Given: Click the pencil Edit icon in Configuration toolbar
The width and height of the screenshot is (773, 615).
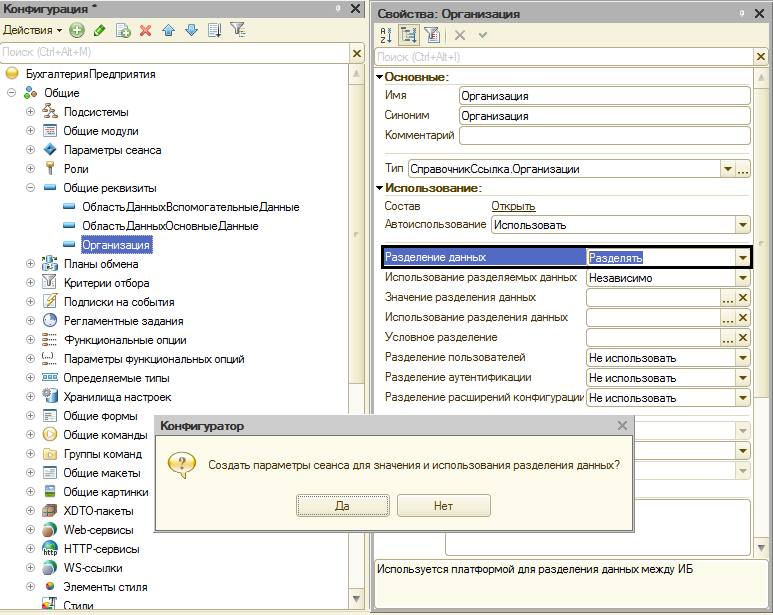Looking at the screenshot, I should [100, 30].
